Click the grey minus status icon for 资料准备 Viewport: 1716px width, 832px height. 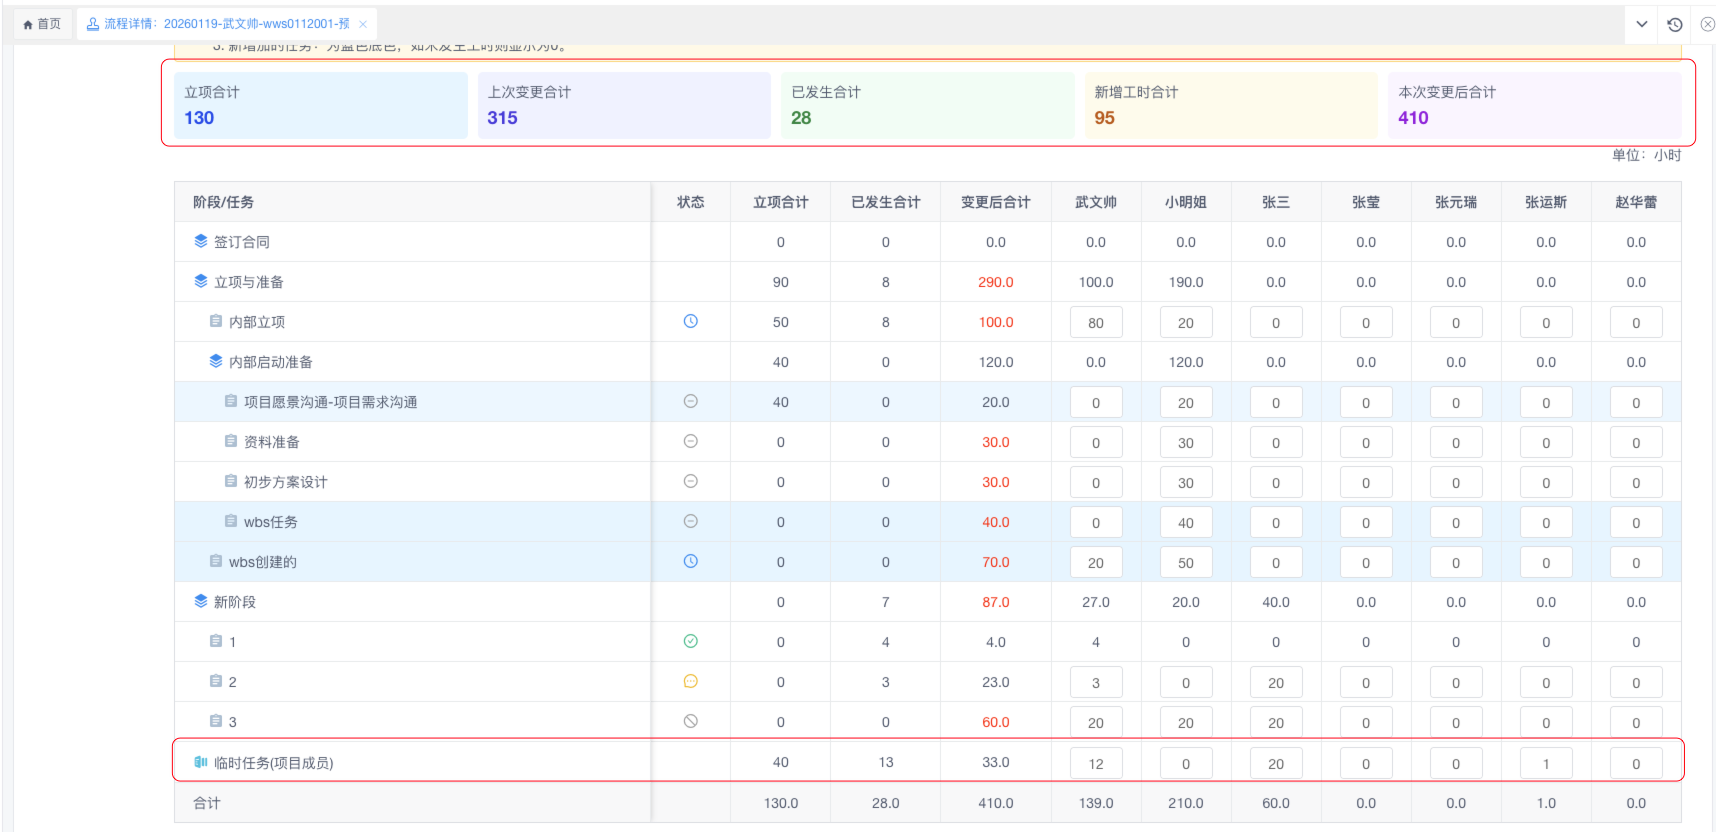690,441
